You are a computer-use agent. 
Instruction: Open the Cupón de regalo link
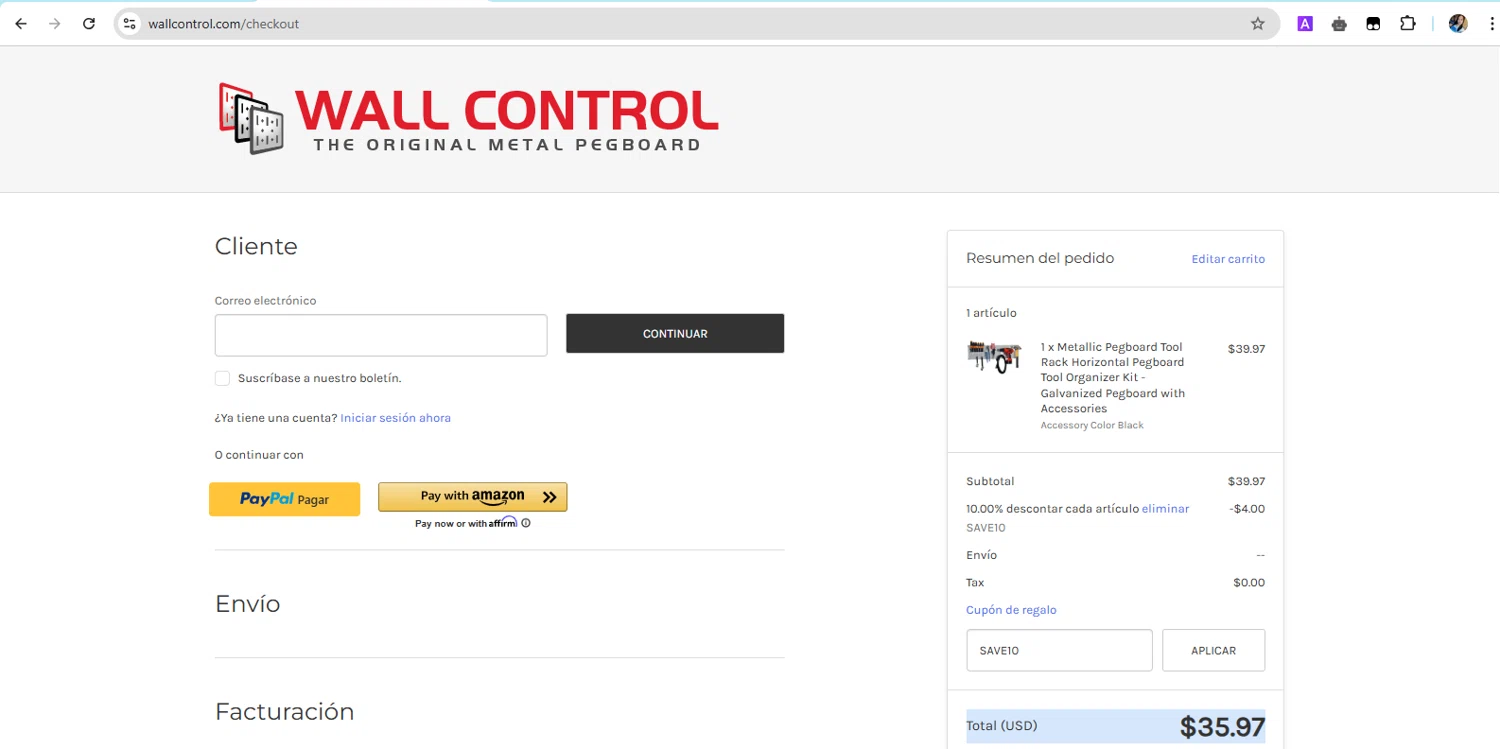tap(1011, 610)
